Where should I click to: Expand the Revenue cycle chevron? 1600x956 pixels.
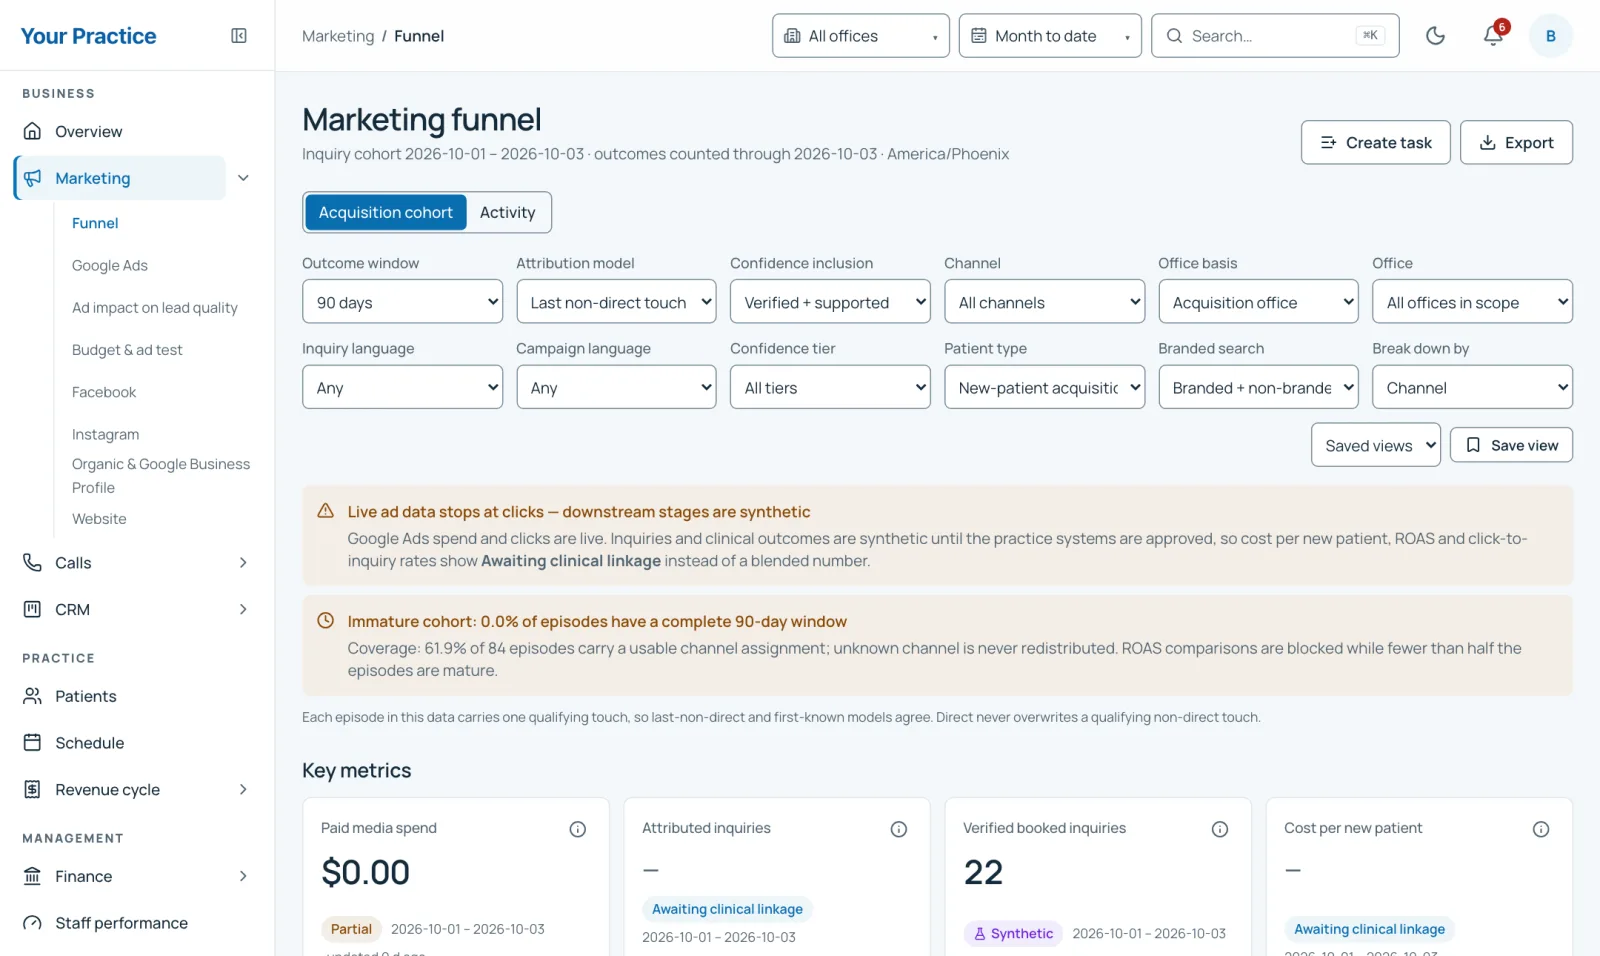point(243,790)
